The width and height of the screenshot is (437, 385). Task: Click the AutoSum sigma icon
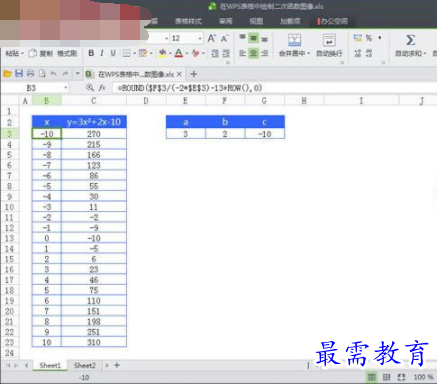tap(410, 40)
